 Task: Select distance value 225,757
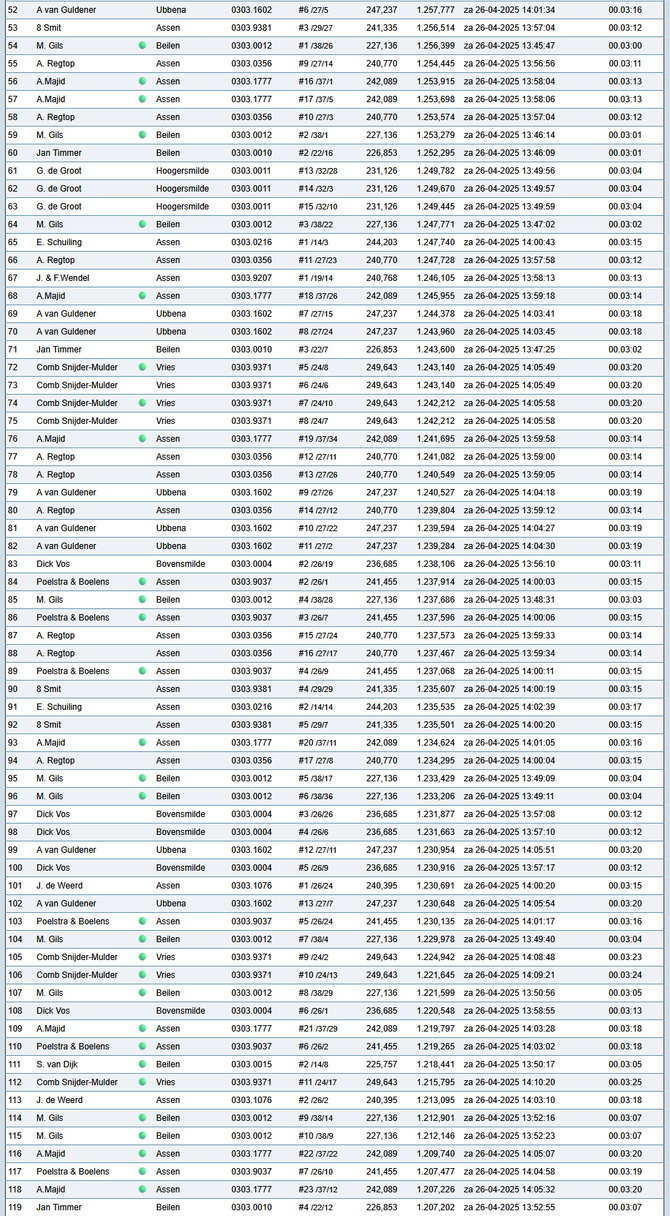click(x=381, y=1064)
